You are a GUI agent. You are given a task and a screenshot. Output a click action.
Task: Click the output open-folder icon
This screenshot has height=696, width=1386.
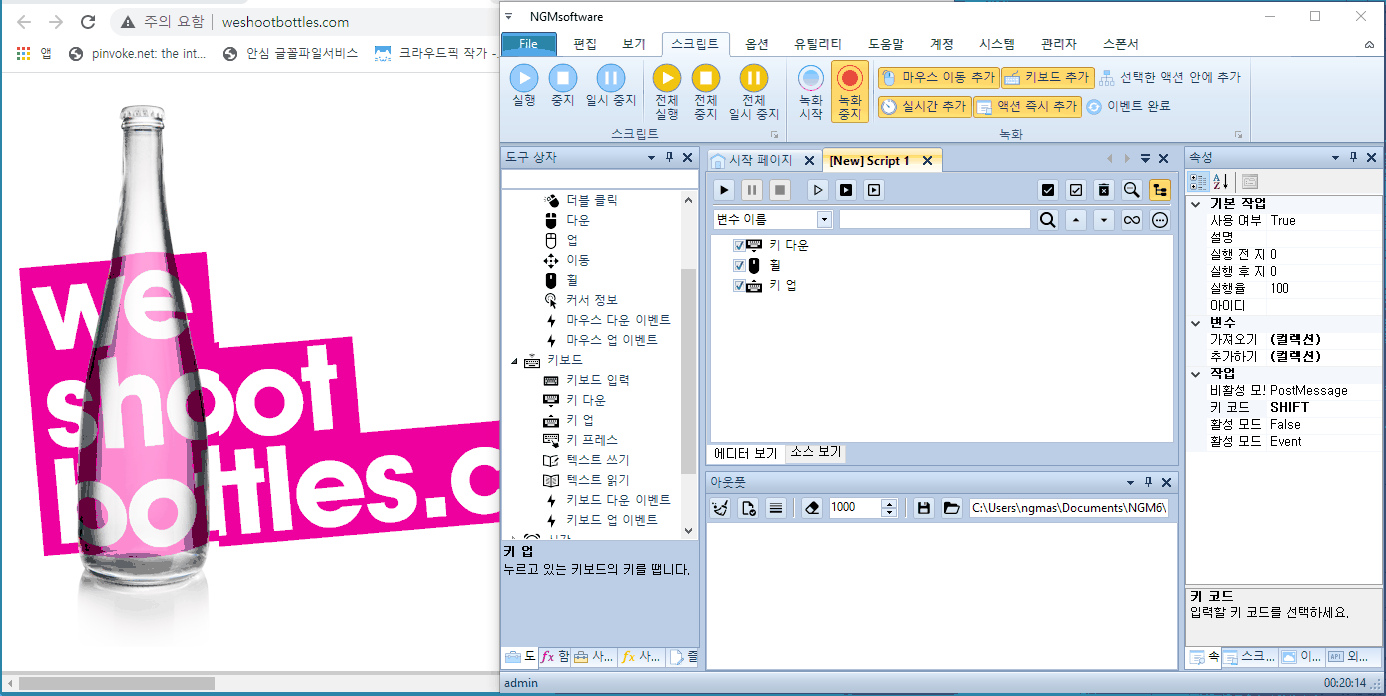951,508
